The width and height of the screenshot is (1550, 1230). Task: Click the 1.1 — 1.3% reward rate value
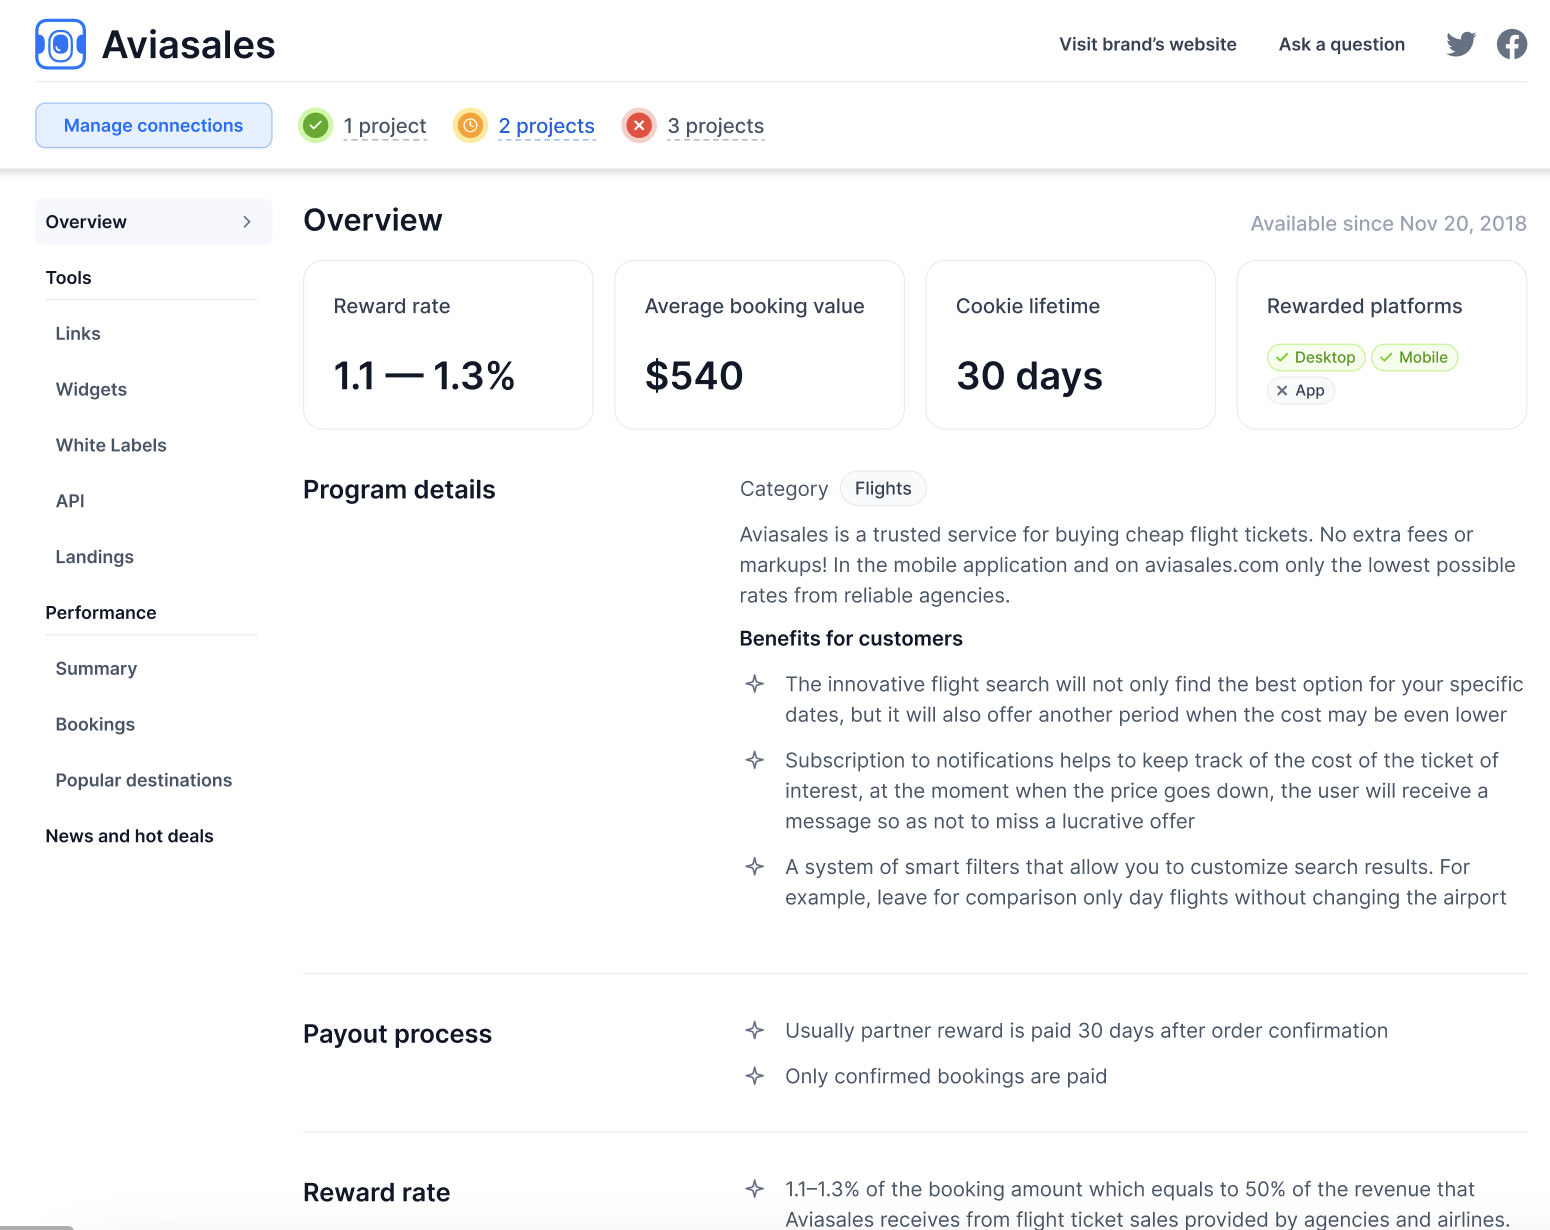click(x=424, y=376)
